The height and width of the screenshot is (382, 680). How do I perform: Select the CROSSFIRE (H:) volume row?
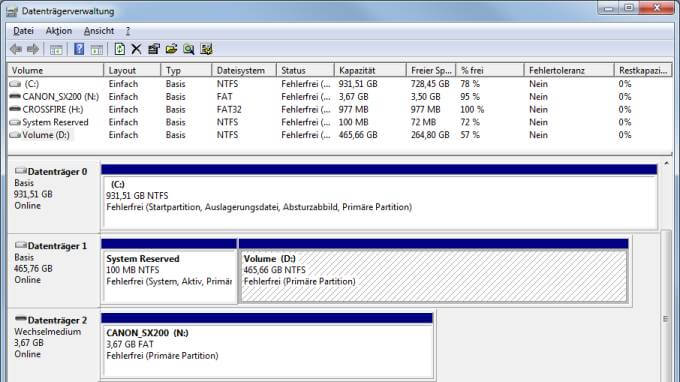[x=340, y=109]
